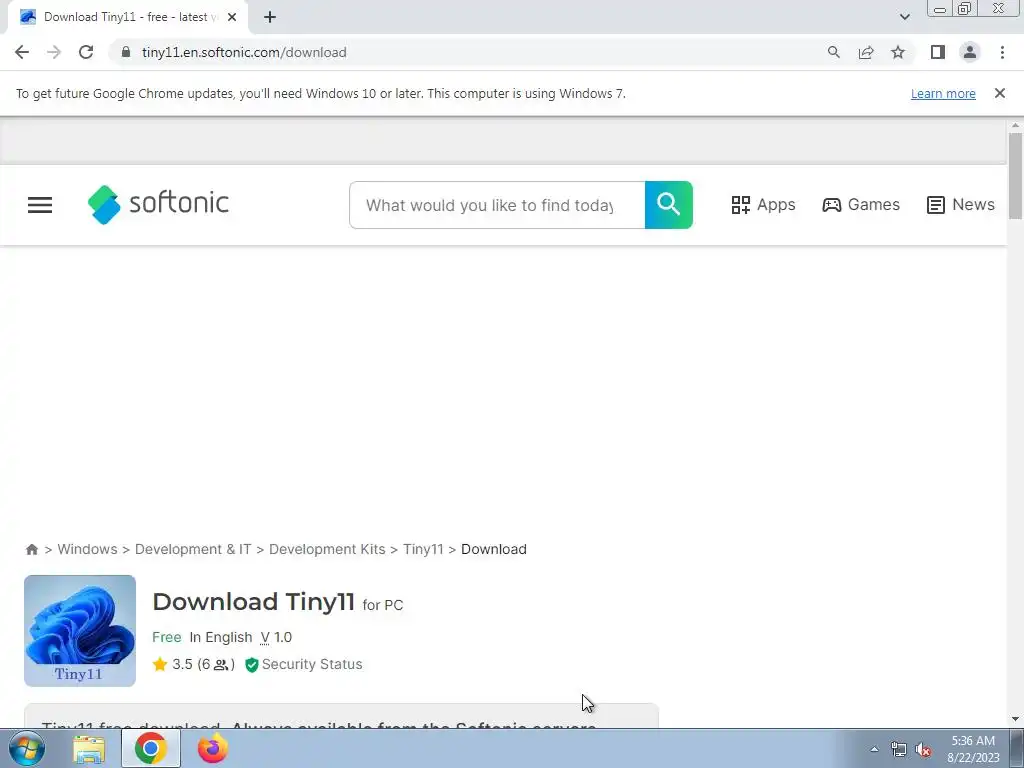Dismiss the Chrome update notice
This screenshot has height=768, width=1024.
pyautogui.click(x=999, y=93)
